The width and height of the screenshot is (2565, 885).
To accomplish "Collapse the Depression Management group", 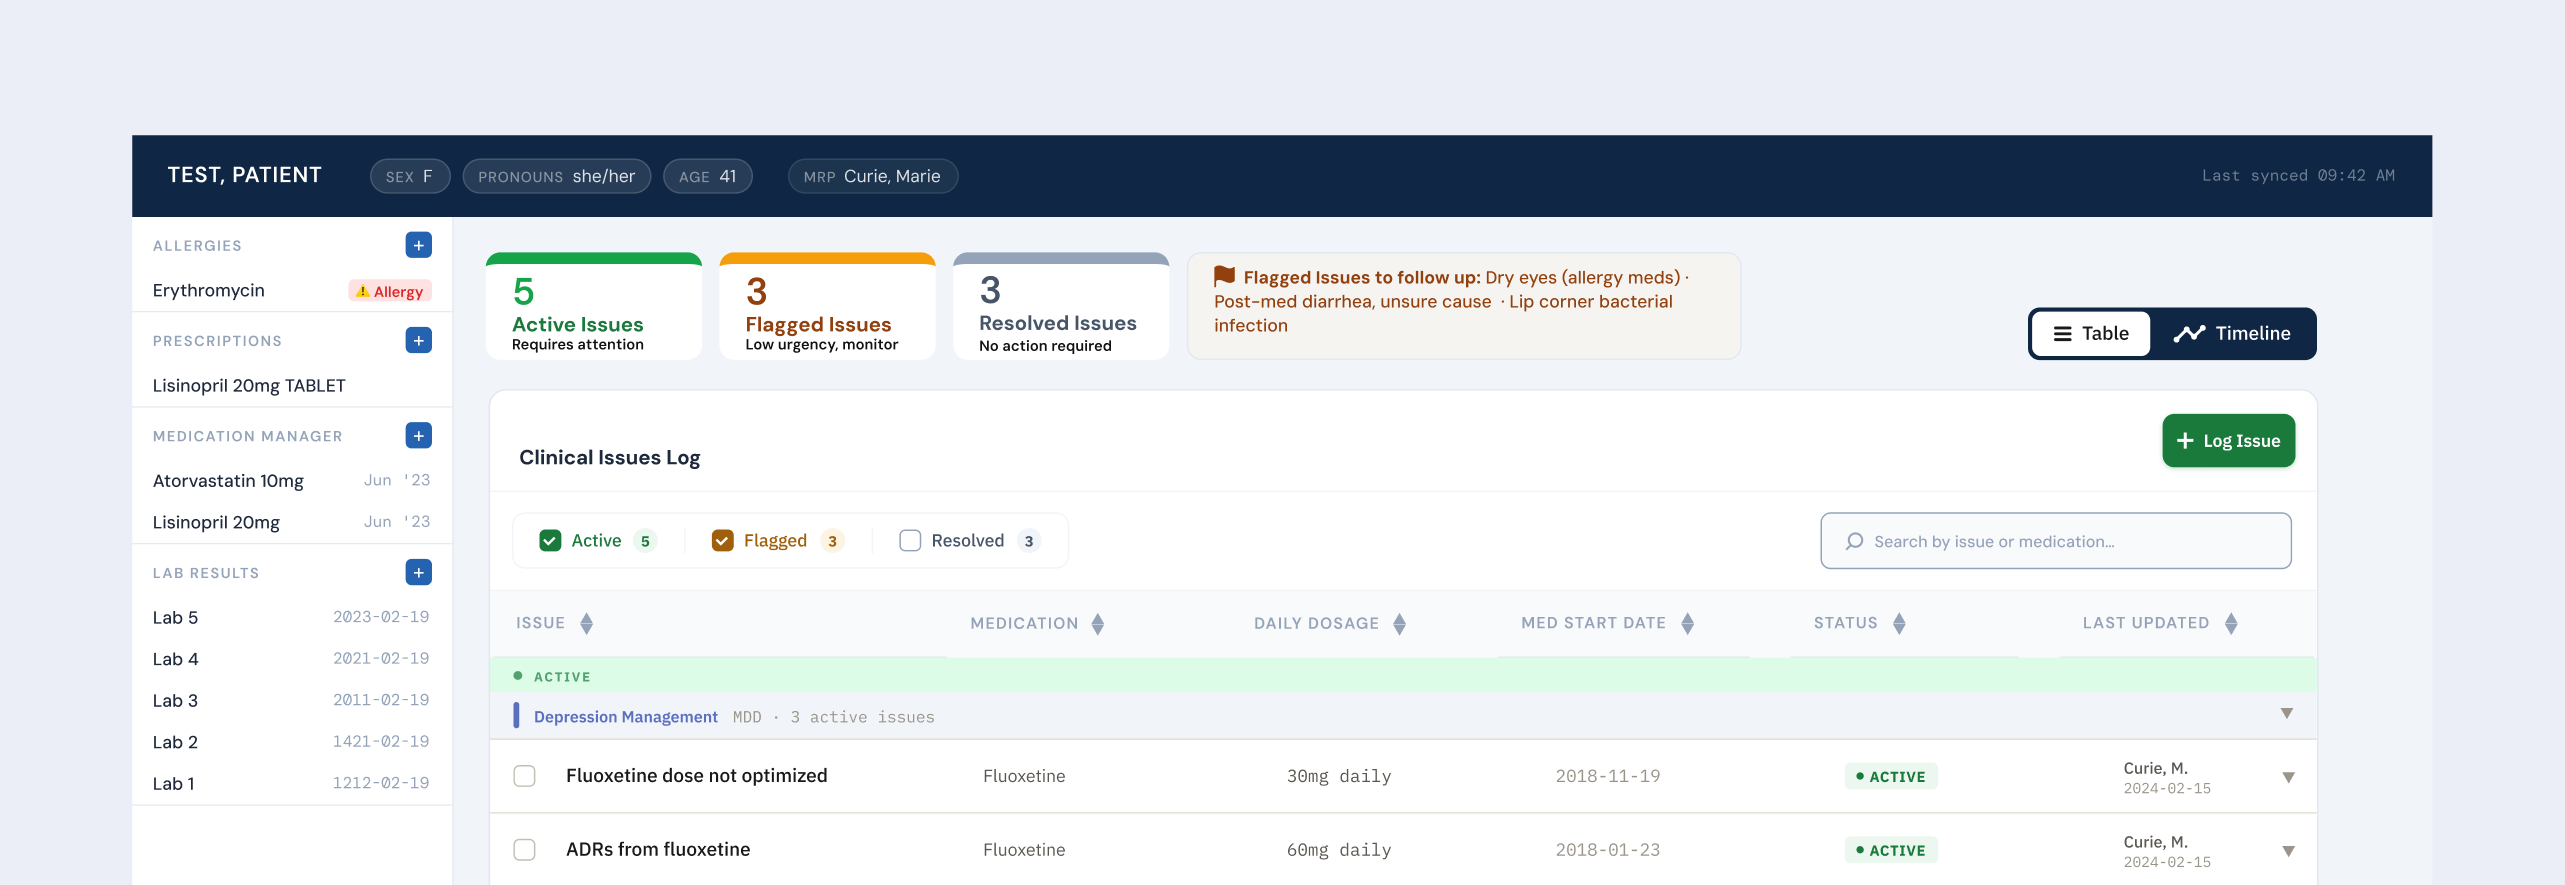I will 2286,714.
